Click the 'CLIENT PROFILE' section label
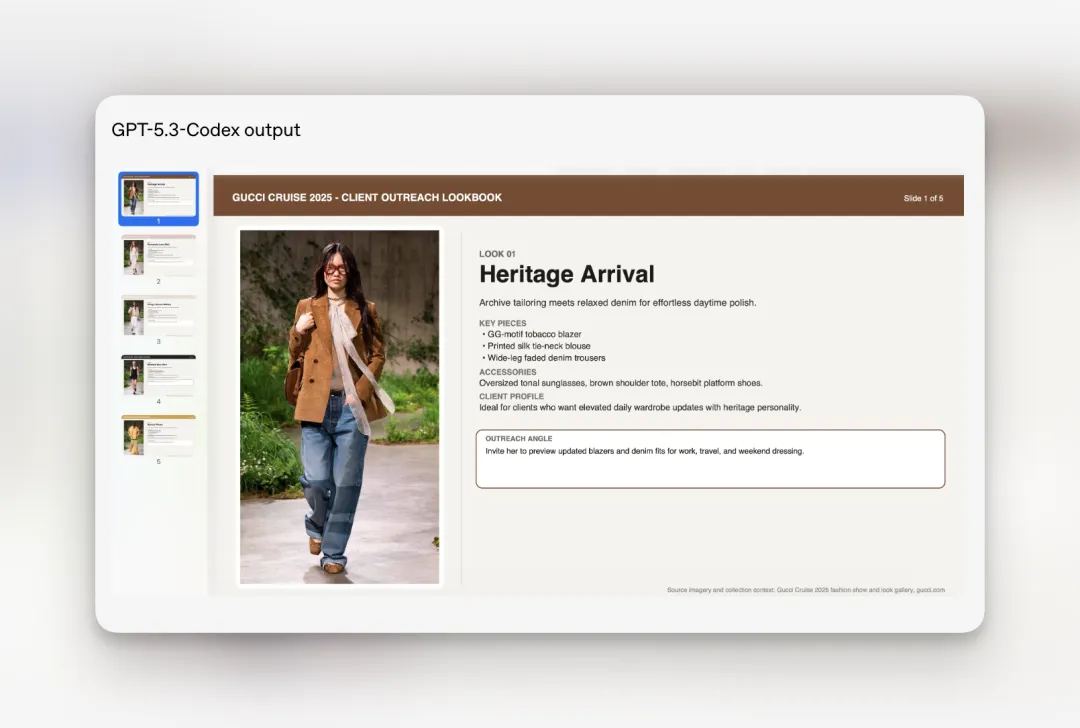The image size is (1080, 728). (x=512, y=397)
